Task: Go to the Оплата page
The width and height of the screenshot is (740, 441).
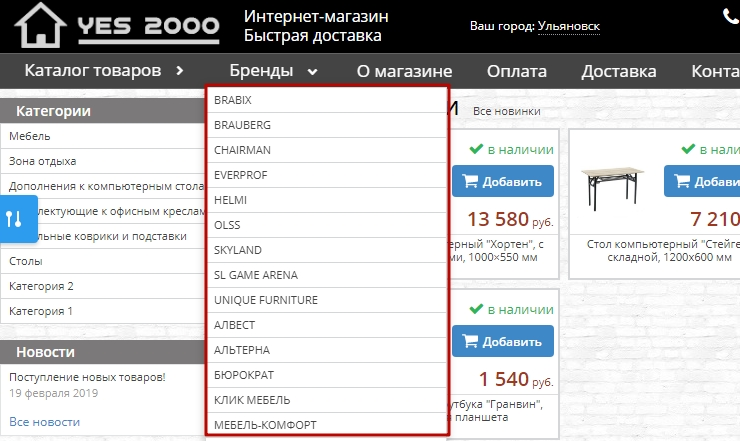Action: click(x=516, y=71)
